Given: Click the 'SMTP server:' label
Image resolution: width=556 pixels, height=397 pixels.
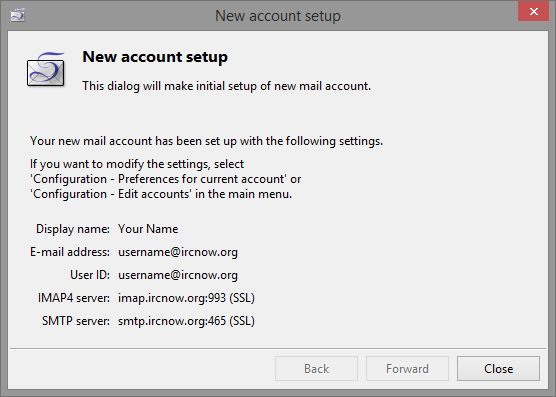Looking at the screenshot, I should [x=76, y=321].
